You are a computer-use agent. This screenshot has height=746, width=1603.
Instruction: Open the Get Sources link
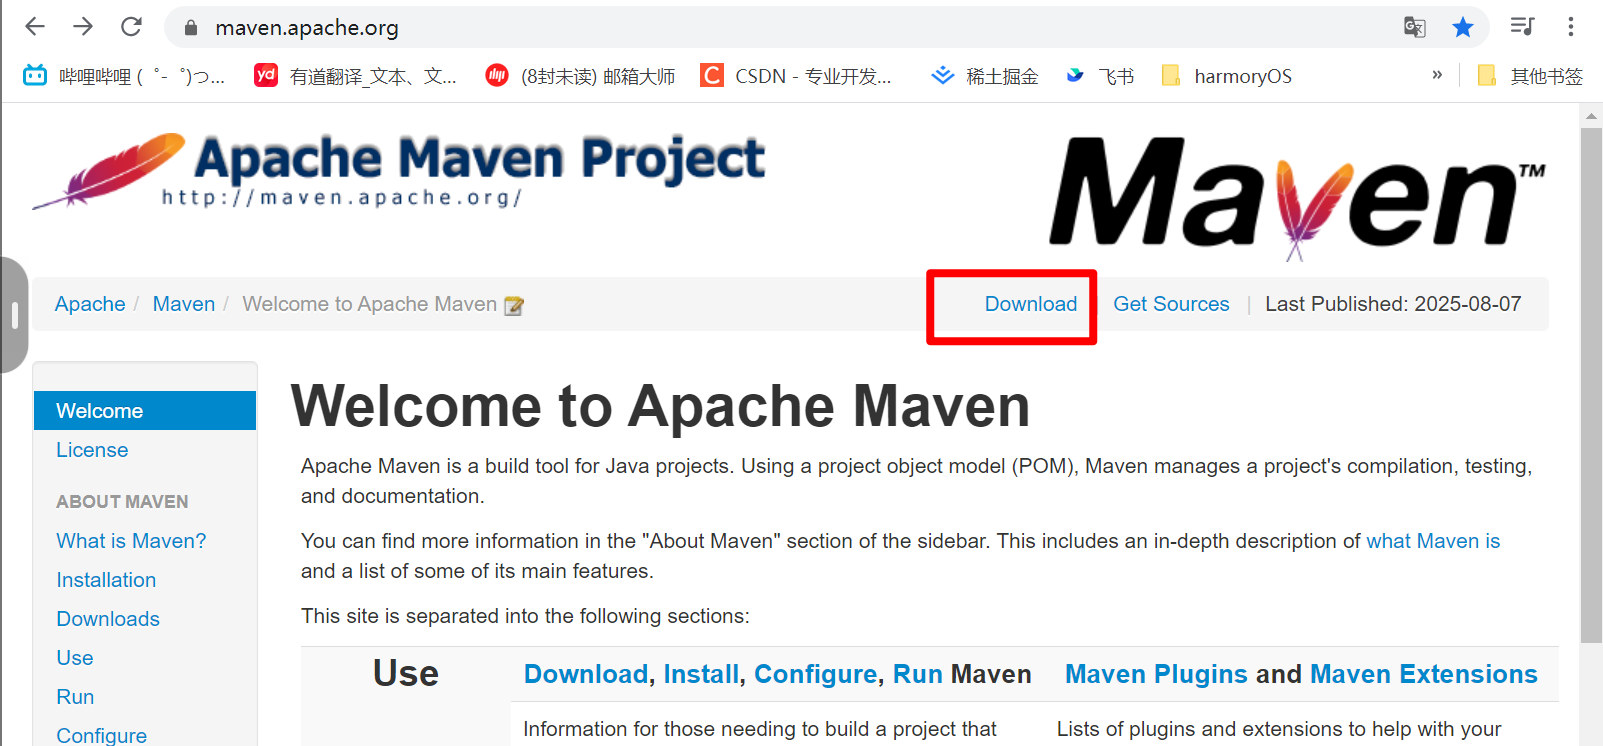coord(1171,304)
